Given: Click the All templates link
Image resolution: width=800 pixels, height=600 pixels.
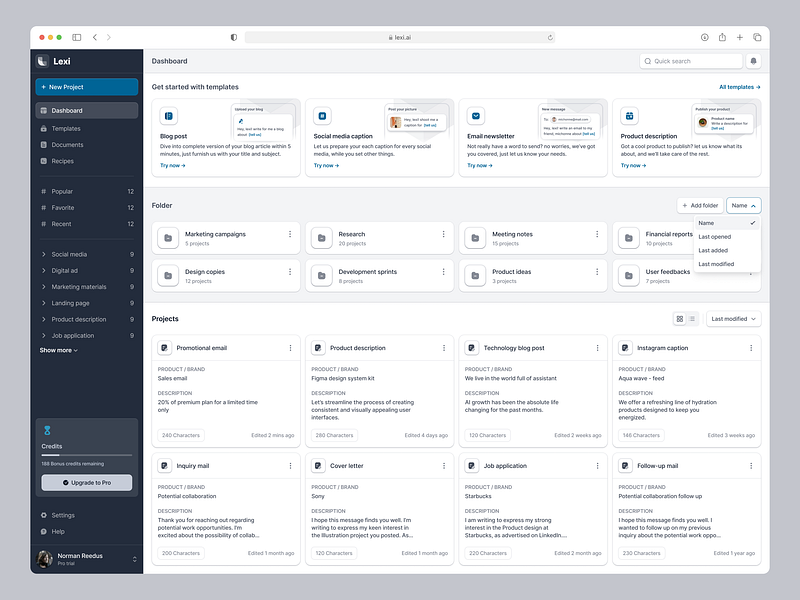Looking at the screenshot, I should coord(739,86).
